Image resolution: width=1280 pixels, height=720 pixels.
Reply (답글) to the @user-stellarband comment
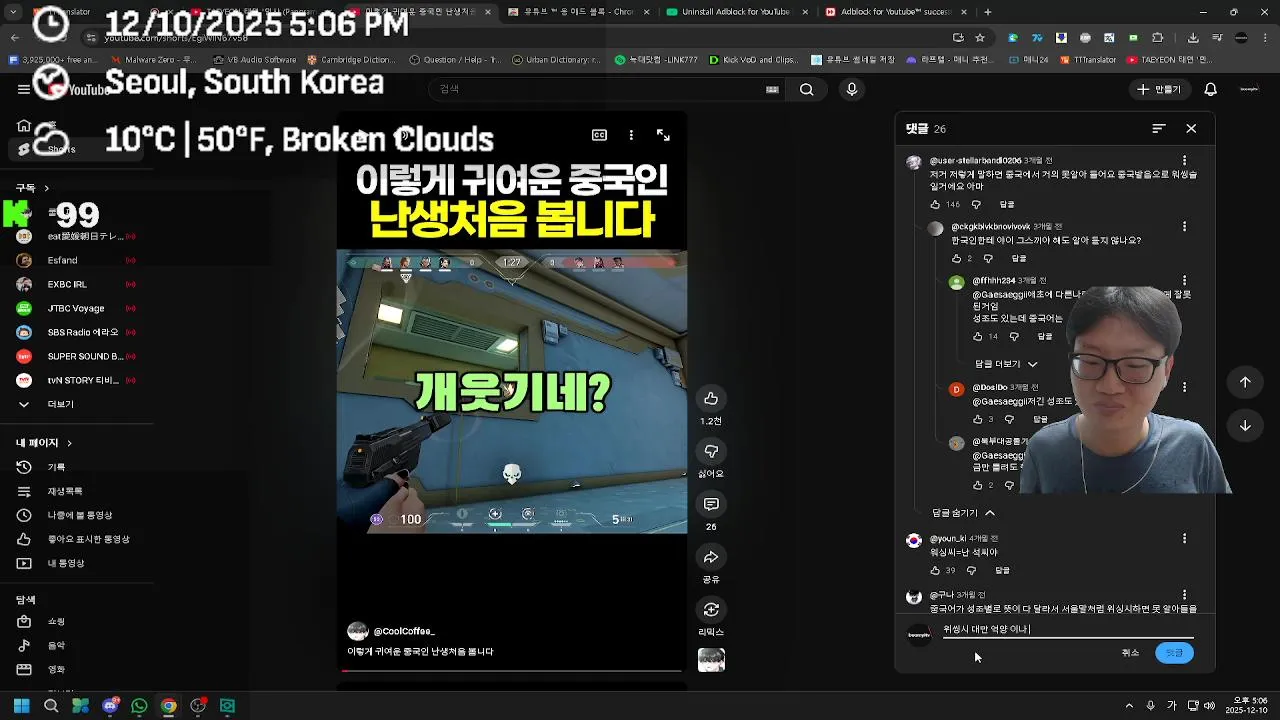(x=1007, y=205)
